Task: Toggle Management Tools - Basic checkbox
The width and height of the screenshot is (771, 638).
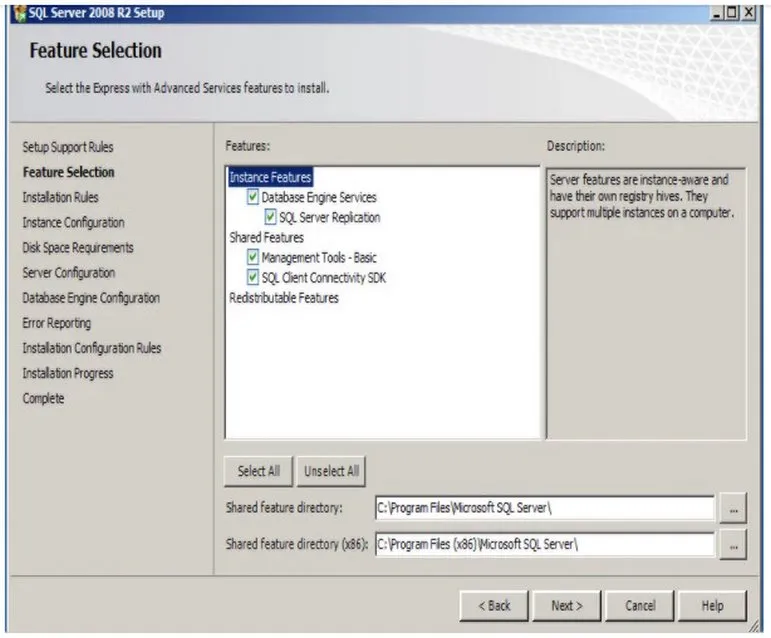Action: pyautogui.click(x=253, y=257)
